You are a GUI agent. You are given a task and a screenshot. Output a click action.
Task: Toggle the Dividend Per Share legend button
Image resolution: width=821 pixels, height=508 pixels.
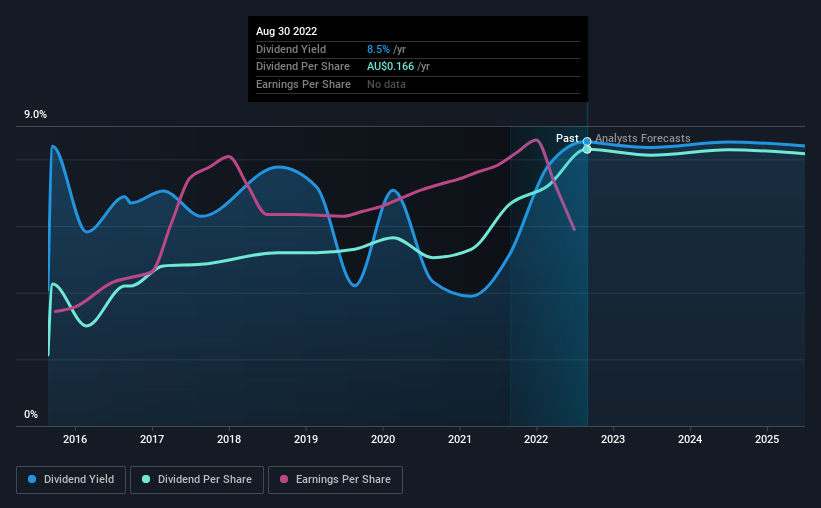point(197,480)
